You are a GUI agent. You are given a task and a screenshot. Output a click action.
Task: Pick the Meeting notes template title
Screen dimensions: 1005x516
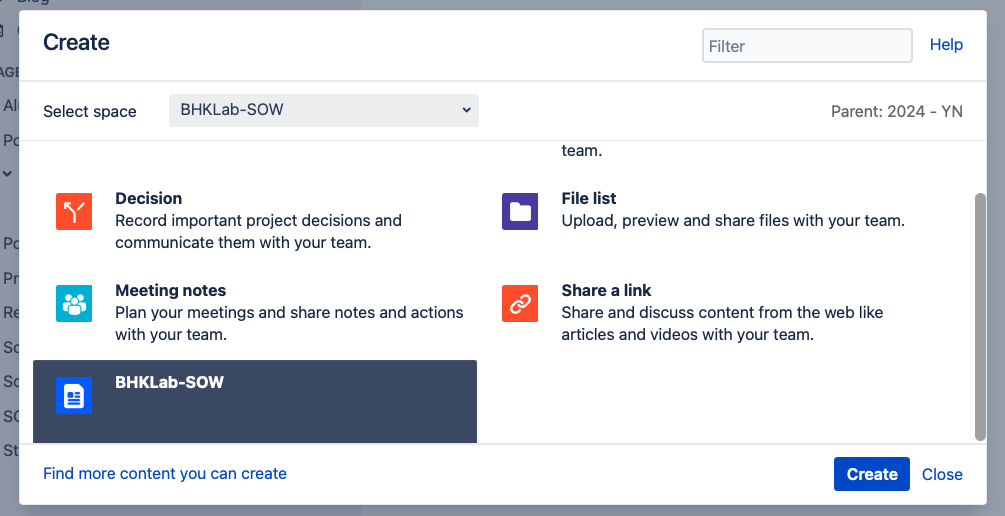point(171,290)
